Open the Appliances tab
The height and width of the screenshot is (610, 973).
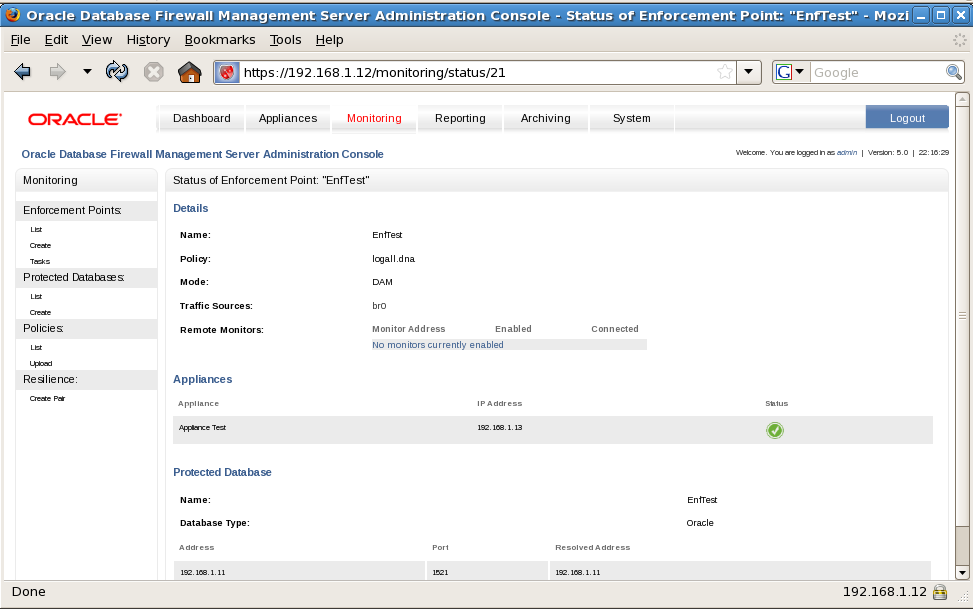[x=288, y=118]
